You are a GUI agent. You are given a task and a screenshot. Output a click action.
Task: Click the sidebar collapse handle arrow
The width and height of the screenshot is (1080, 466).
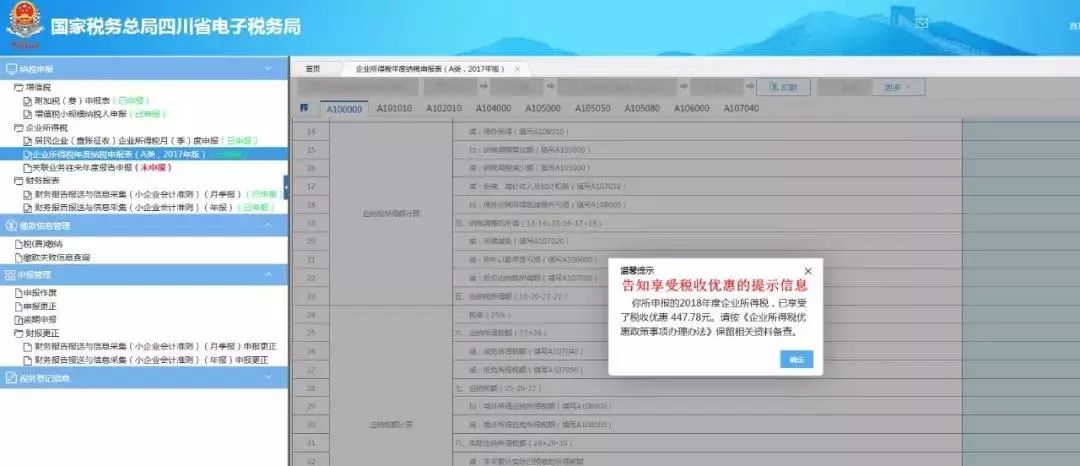(287, 187)
